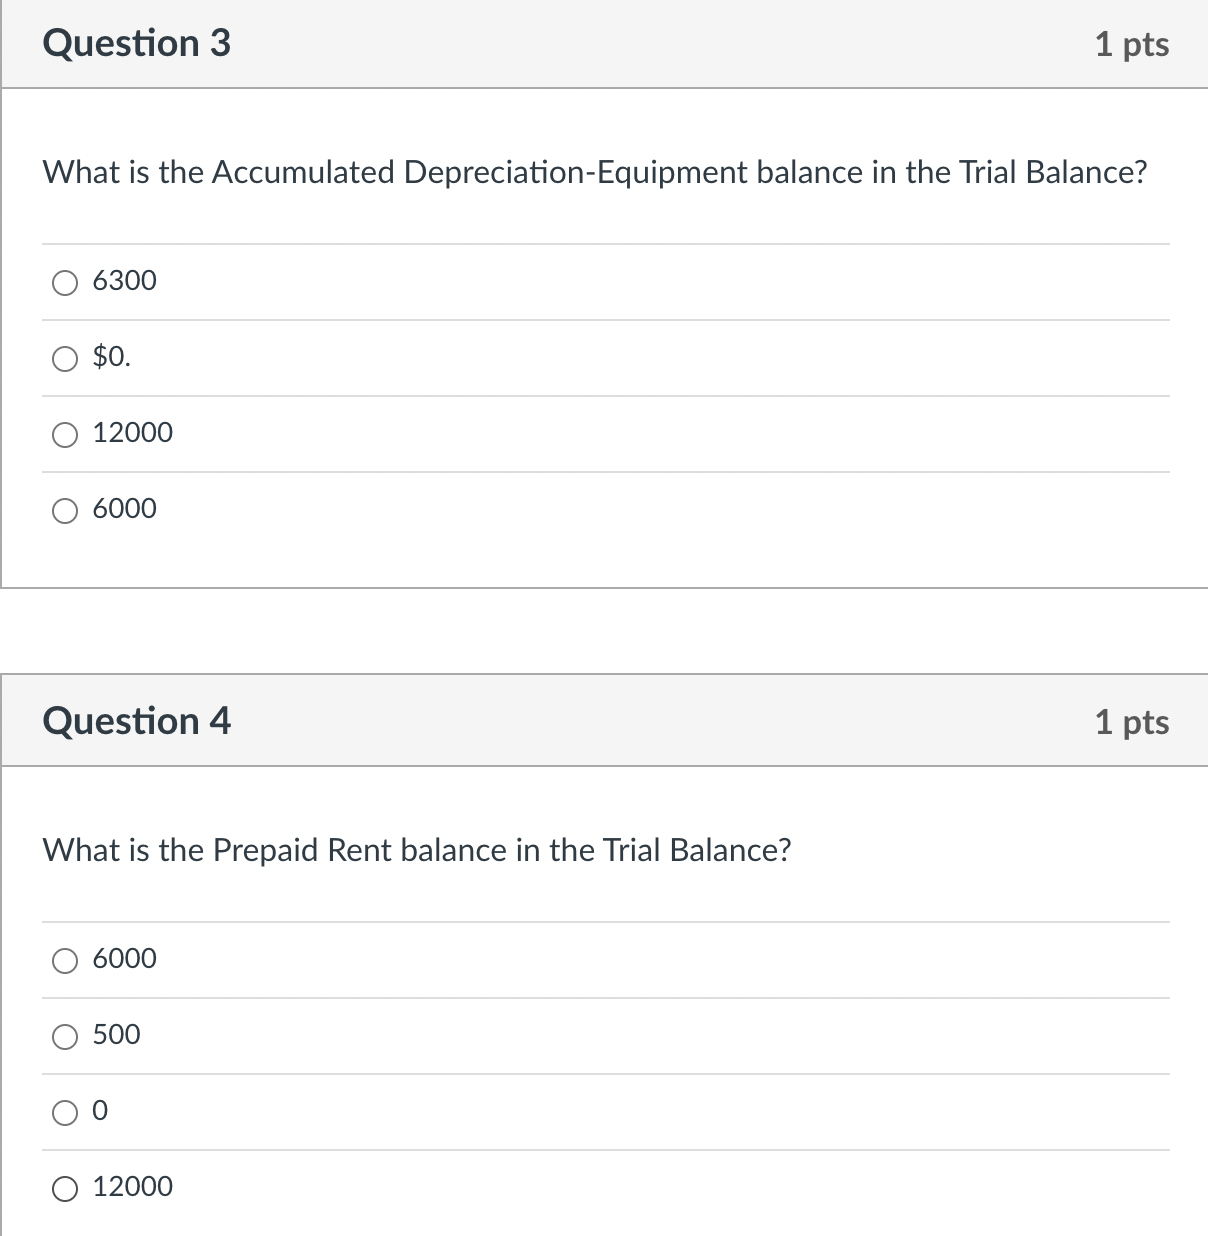Click the 12000 text under Question 4
This screenshot has height=1236, width=1208.
click(133, 1186)
